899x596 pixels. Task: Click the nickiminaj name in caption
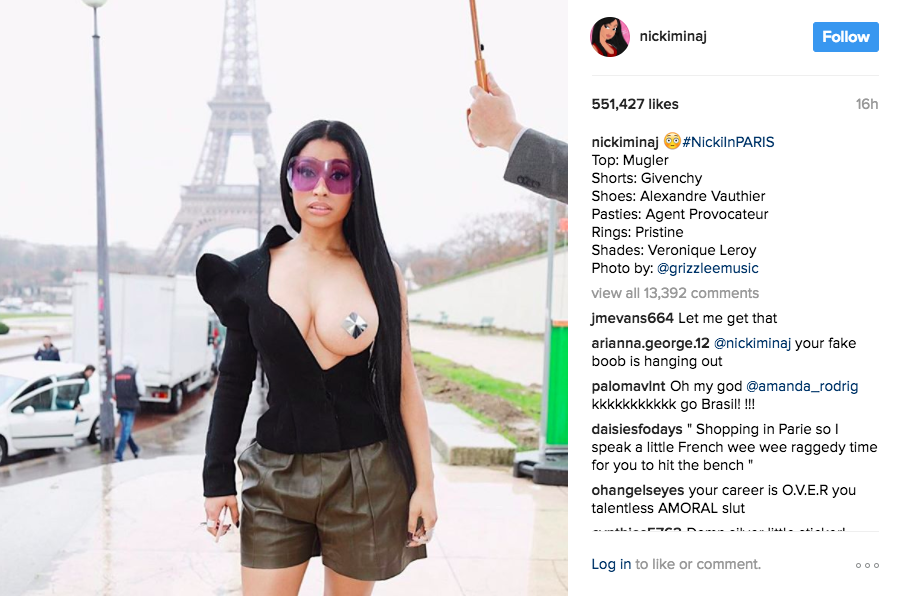625,142
